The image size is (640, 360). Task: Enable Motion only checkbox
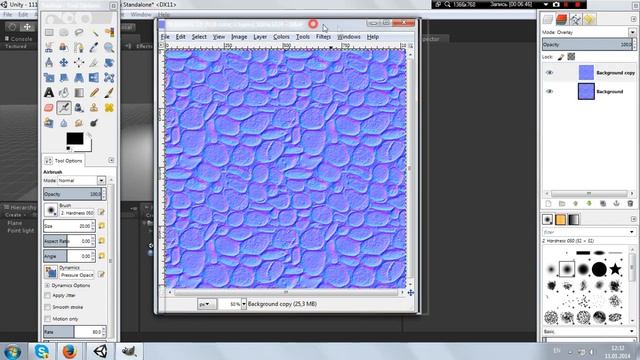[48, 319]
